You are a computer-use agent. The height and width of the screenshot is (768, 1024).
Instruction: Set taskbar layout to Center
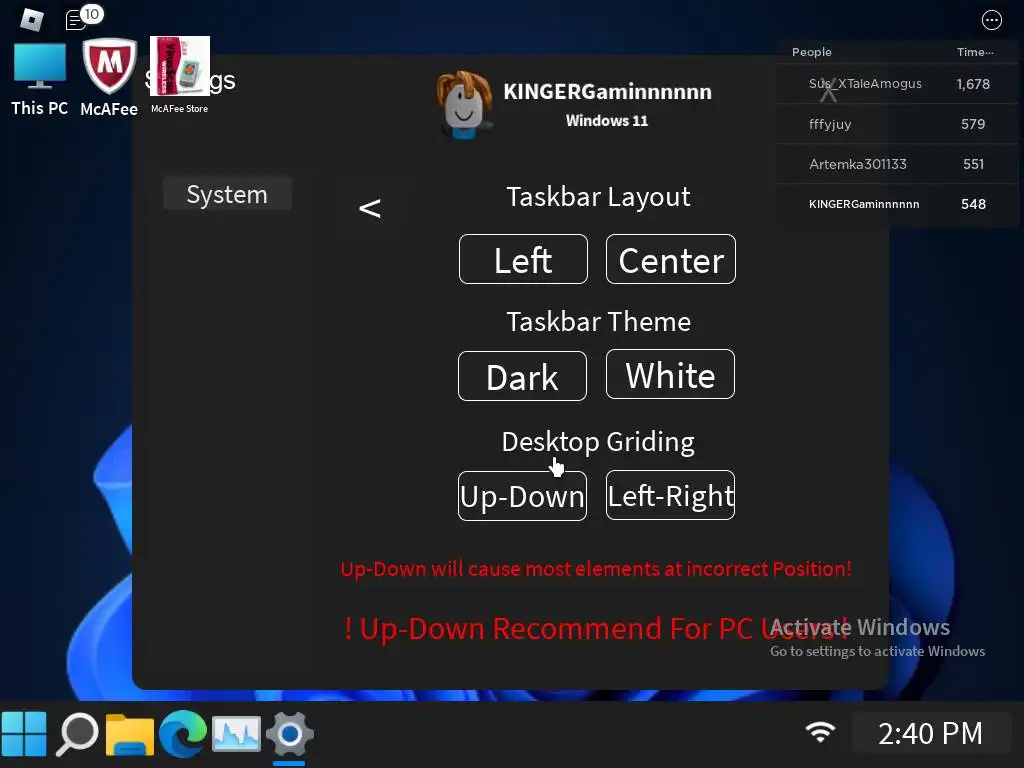coord(671,259)
